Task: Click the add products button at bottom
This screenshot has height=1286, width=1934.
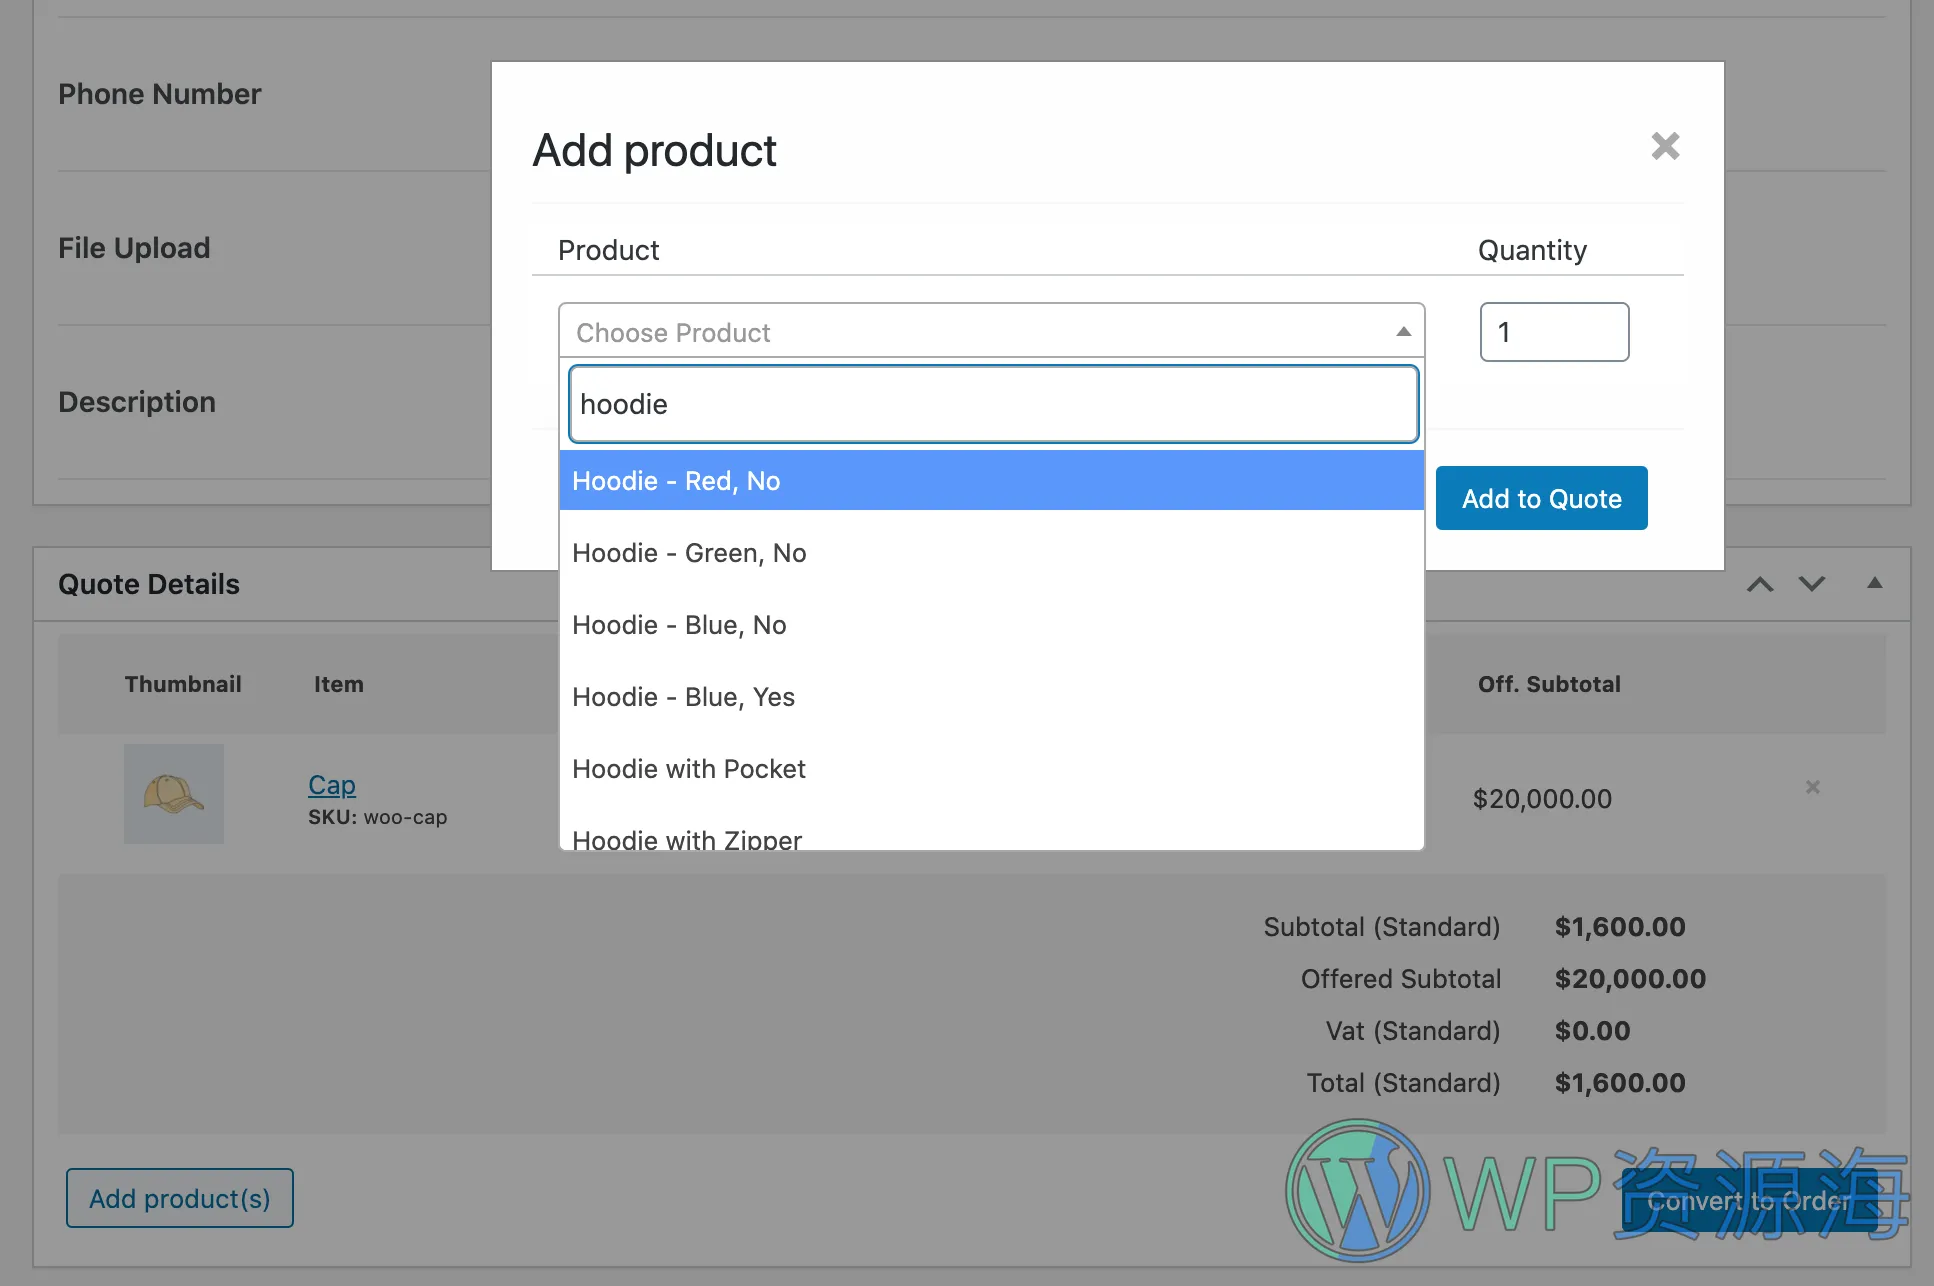Action: [179, 1198]
